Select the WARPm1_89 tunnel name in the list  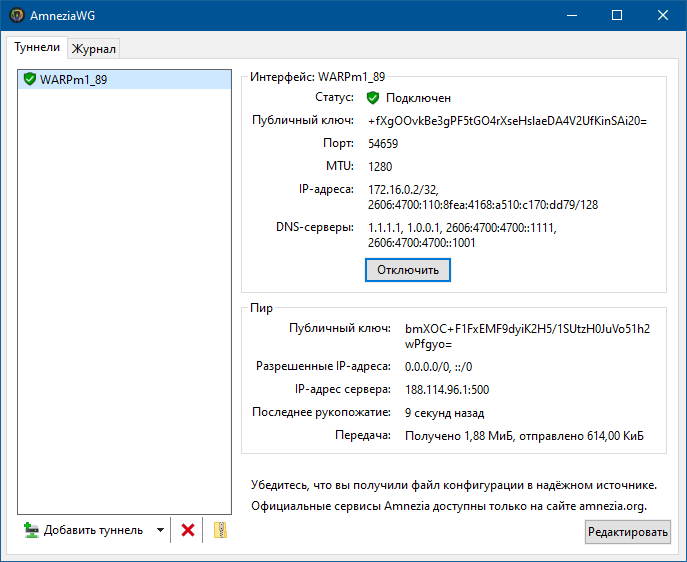coord(72,79)
